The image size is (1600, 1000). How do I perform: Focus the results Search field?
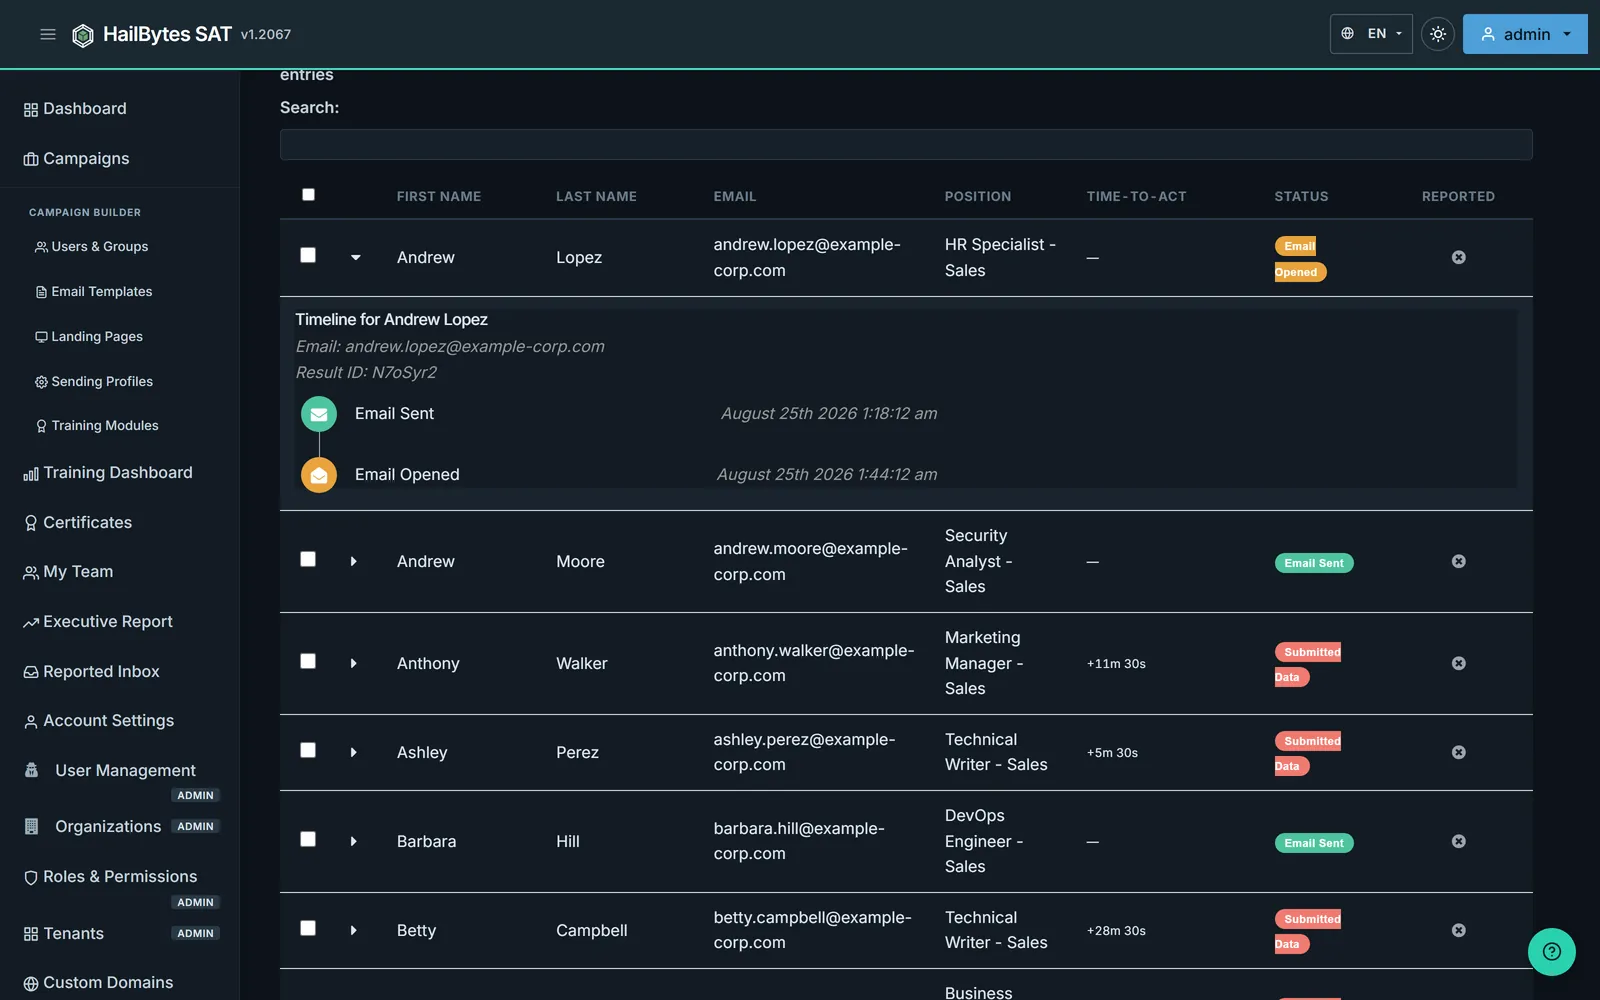[906, 144]
